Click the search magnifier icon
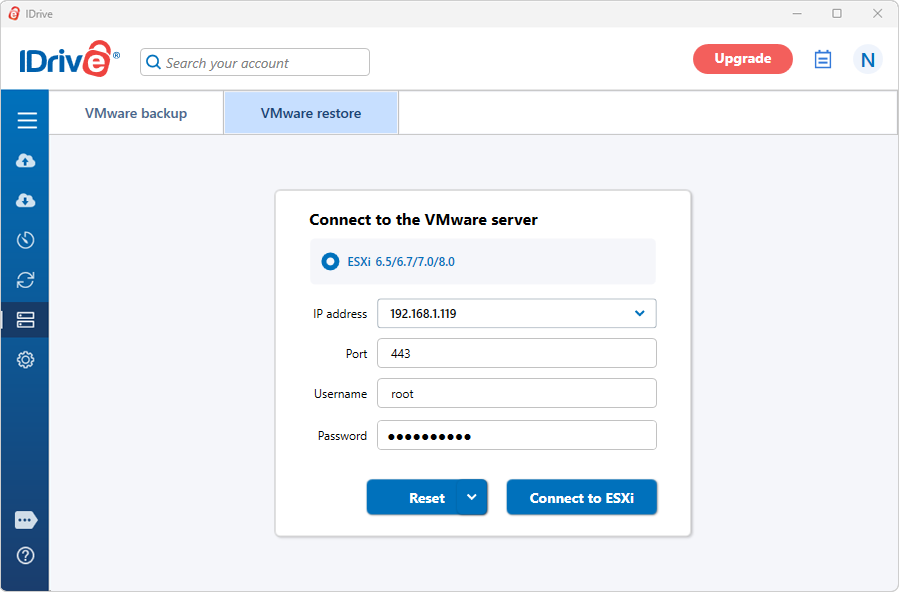 pyautogui.click(x=153, y=62)
